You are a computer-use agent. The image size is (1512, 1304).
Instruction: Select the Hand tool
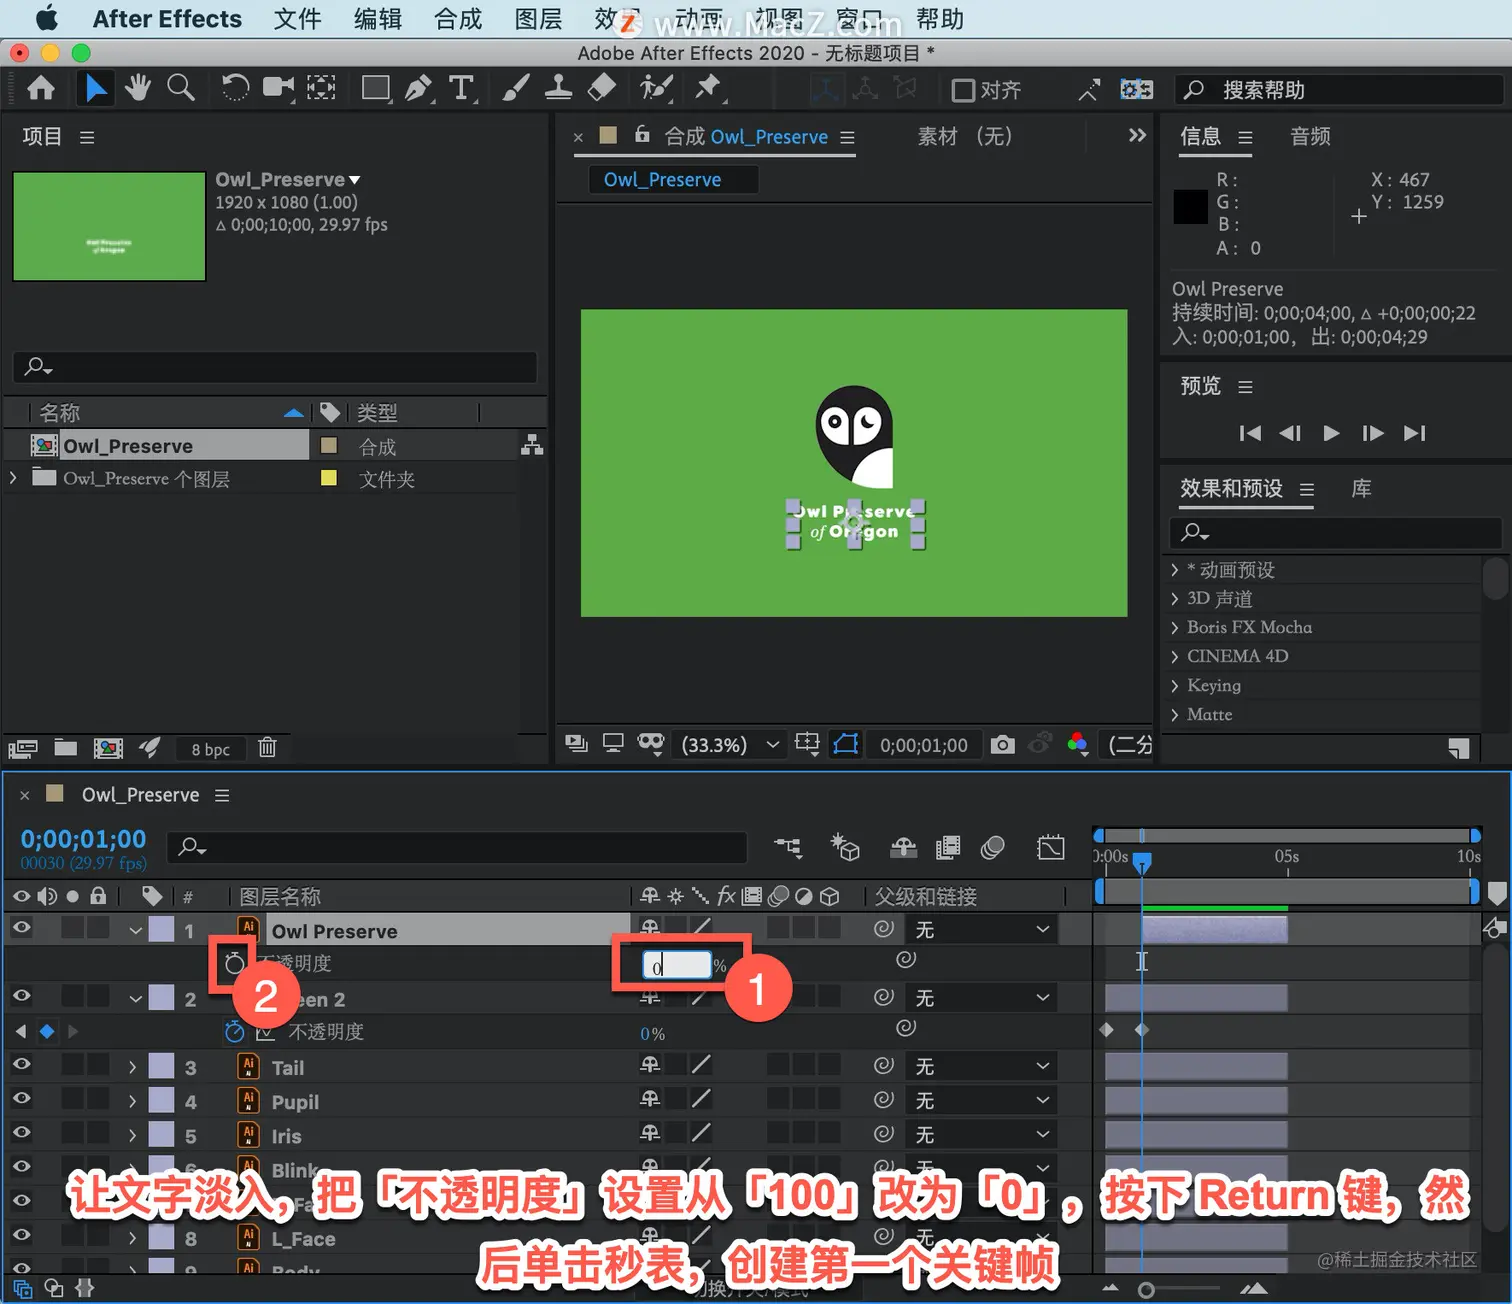(138, 89)
